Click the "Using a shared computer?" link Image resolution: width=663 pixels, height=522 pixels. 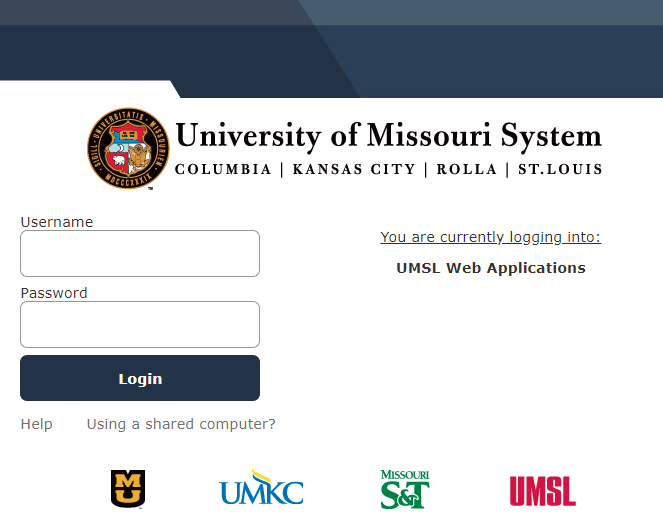(x=181, y=424)
